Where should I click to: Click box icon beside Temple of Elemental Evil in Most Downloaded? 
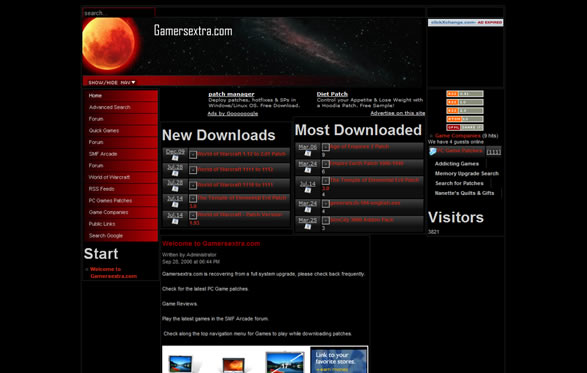[x=326, y=181]
